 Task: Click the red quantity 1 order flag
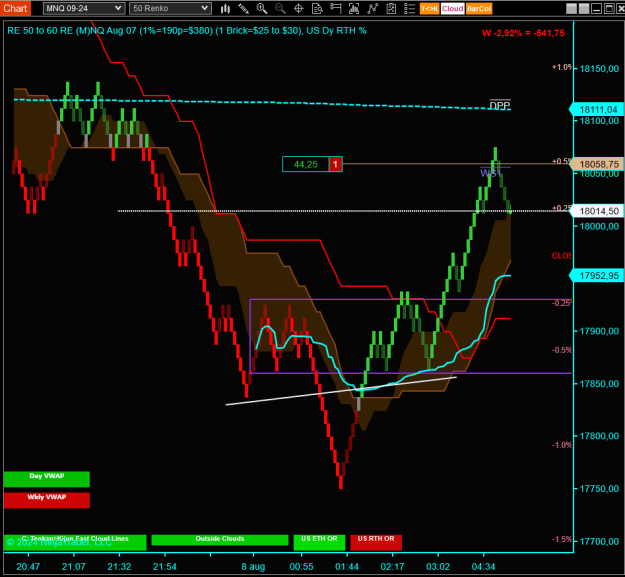tap(336, 164)
